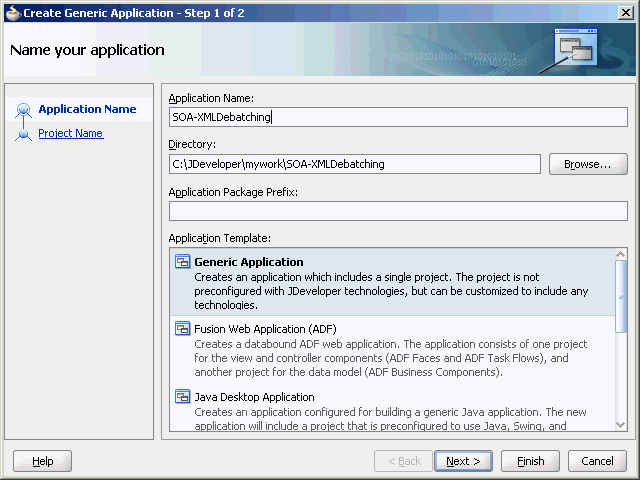The image size is (640, 480).
Task: Click the Generic Application description text
Action: tap(391, 291)
